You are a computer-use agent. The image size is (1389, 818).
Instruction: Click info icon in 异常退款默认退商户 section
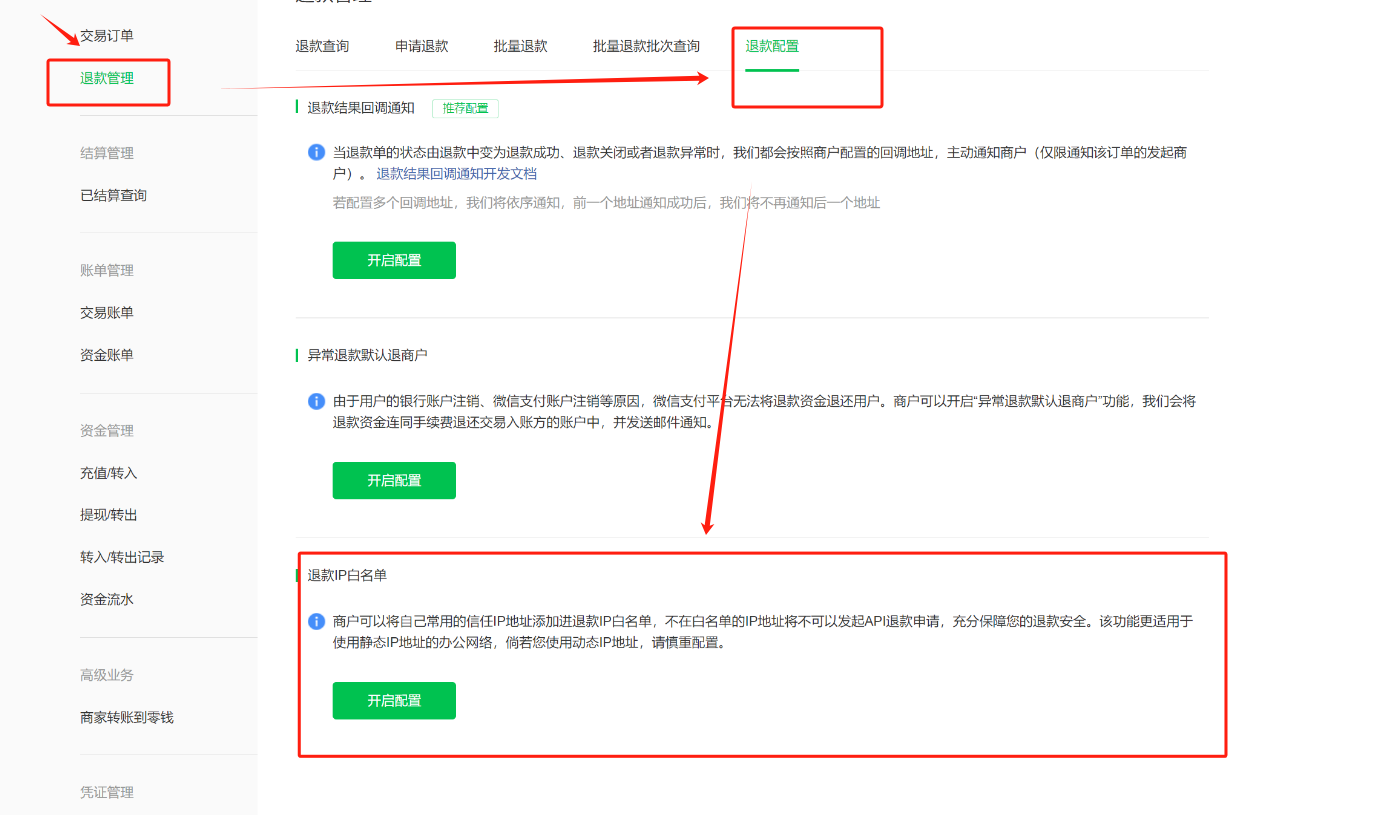point(316,400)
